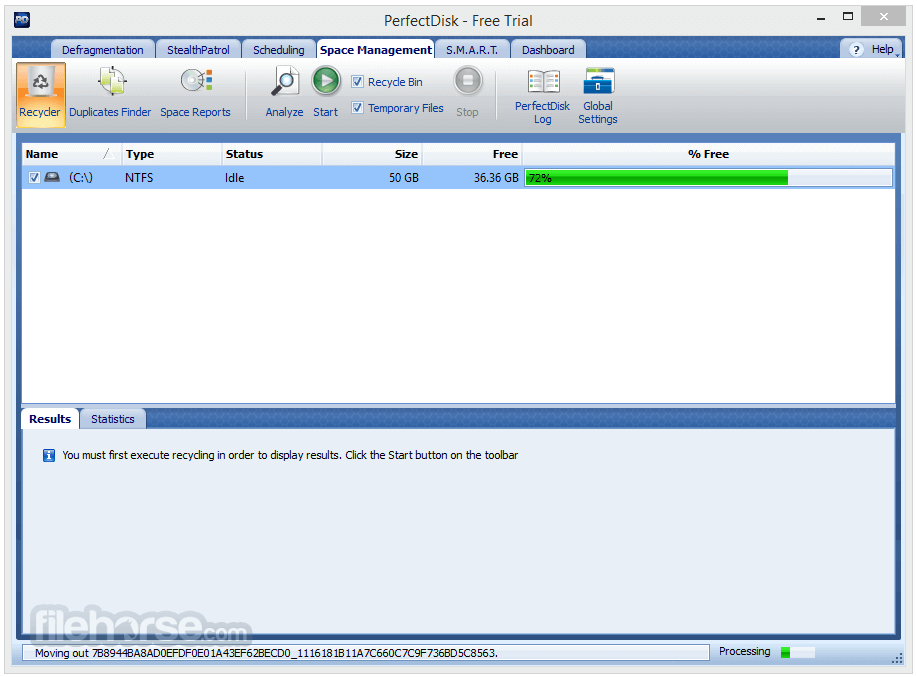Sort by the Status column header
917x677 pixels.
tap(272, 154)
